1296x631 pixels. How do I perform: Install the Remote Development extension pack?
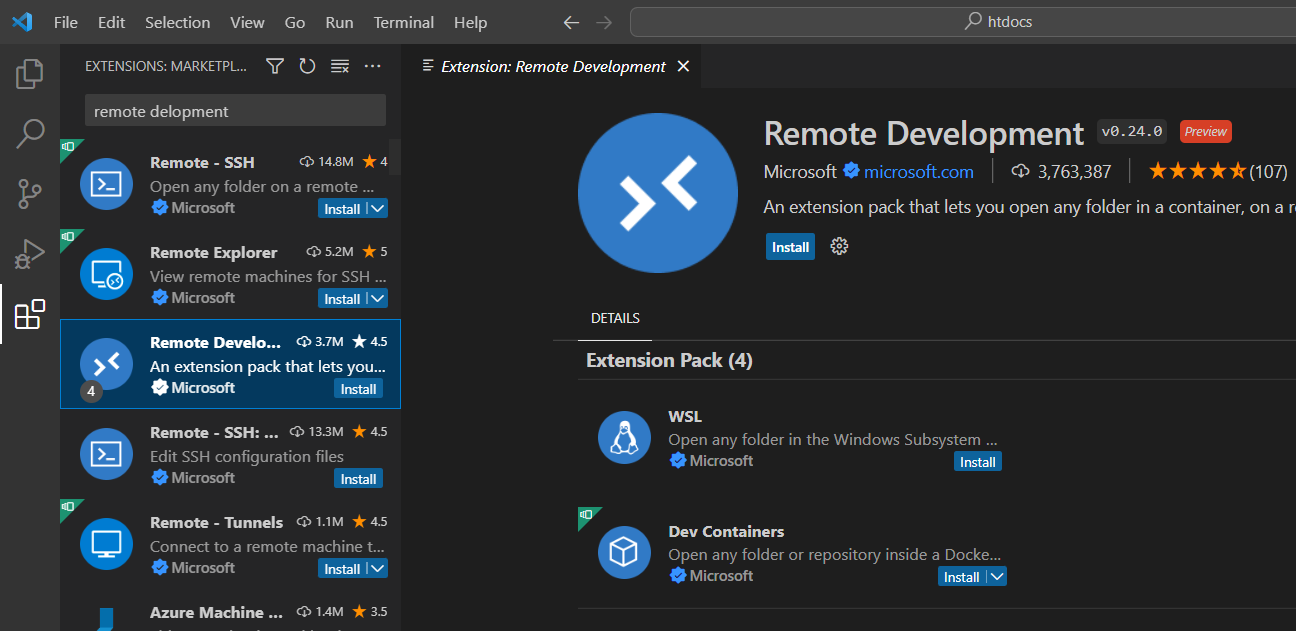pos(790,247)
